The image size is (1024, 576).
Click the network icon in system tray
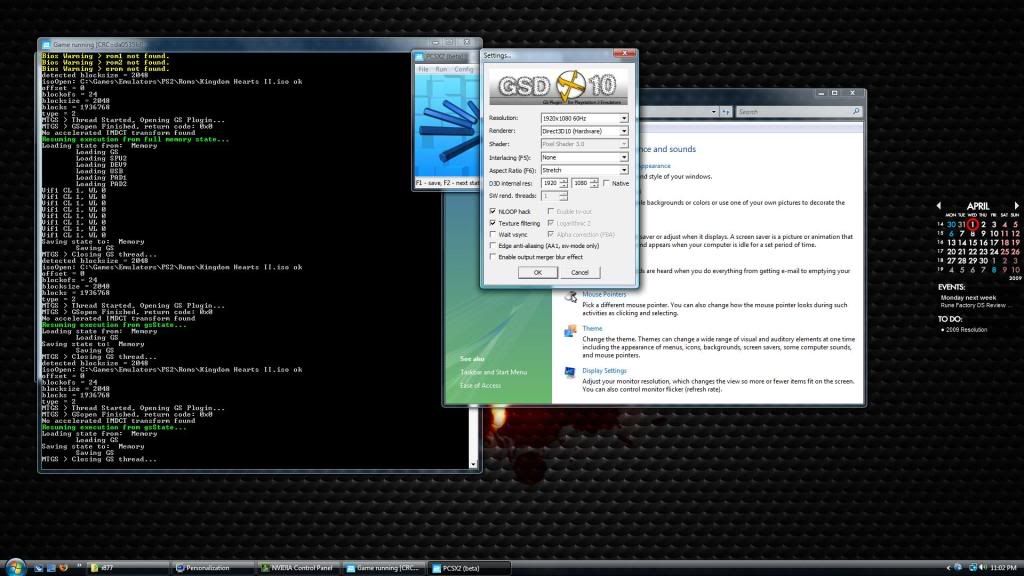(972, 568)
